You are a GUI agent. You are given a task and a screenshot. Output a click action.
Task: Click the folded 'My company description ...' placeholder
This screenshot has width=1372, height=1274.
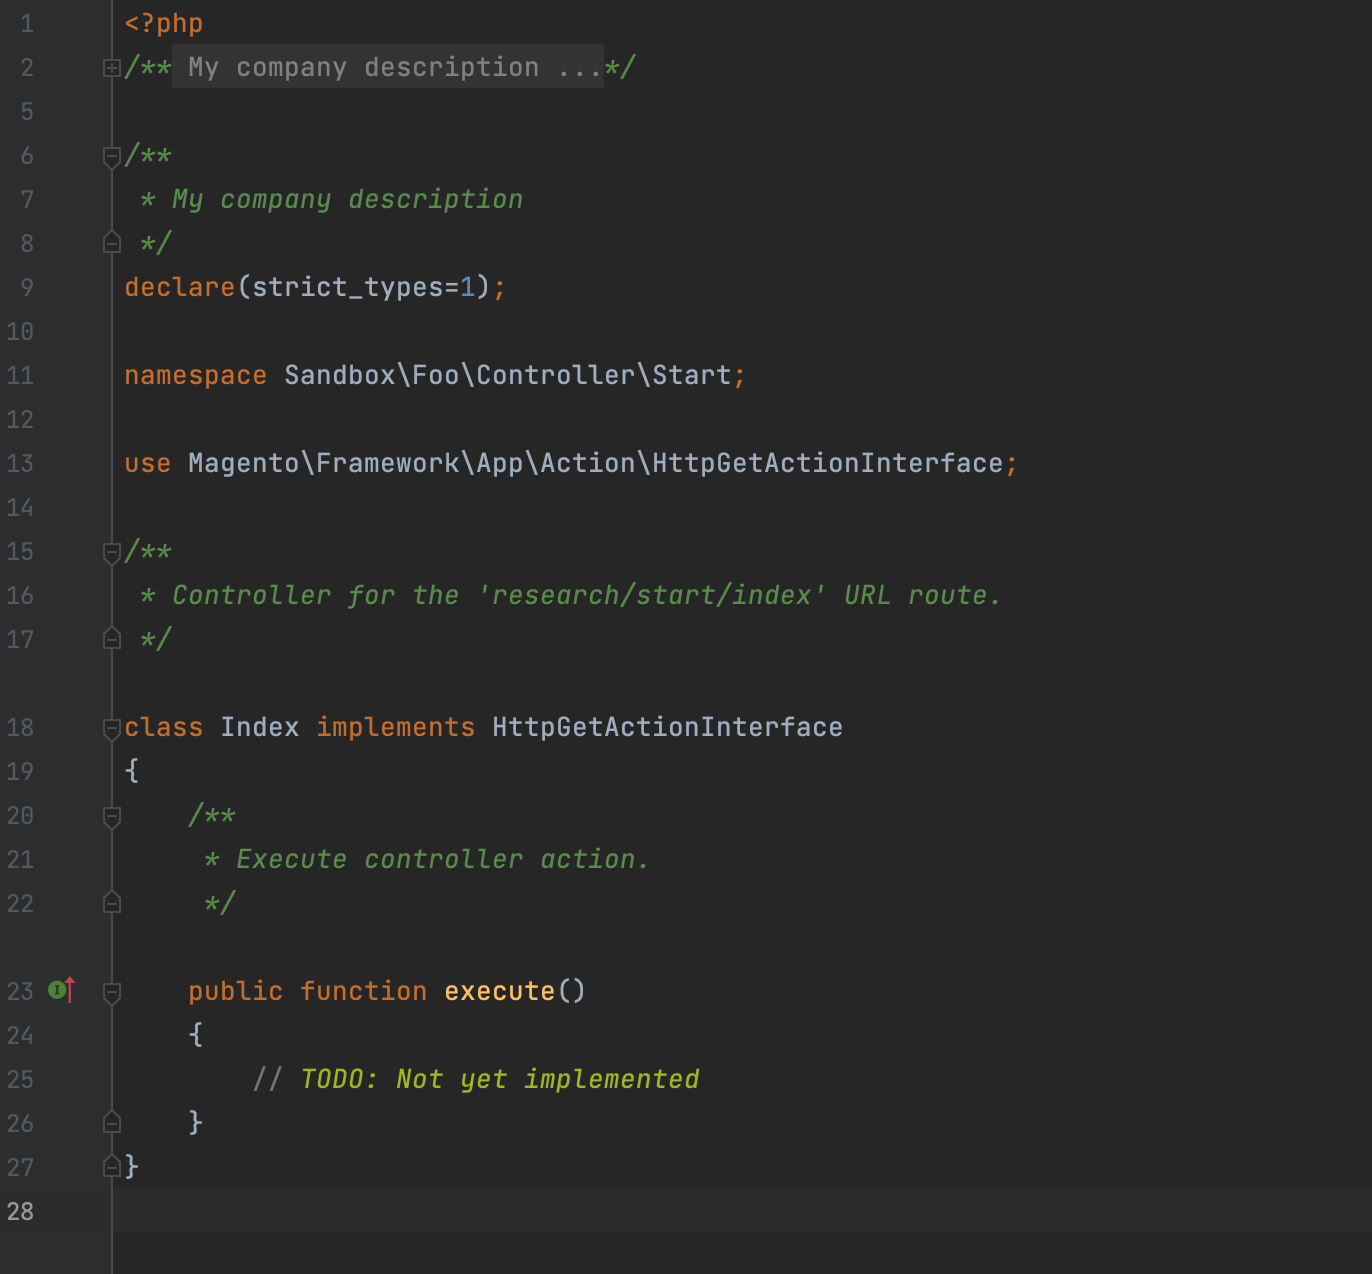(x=388, y=66)
